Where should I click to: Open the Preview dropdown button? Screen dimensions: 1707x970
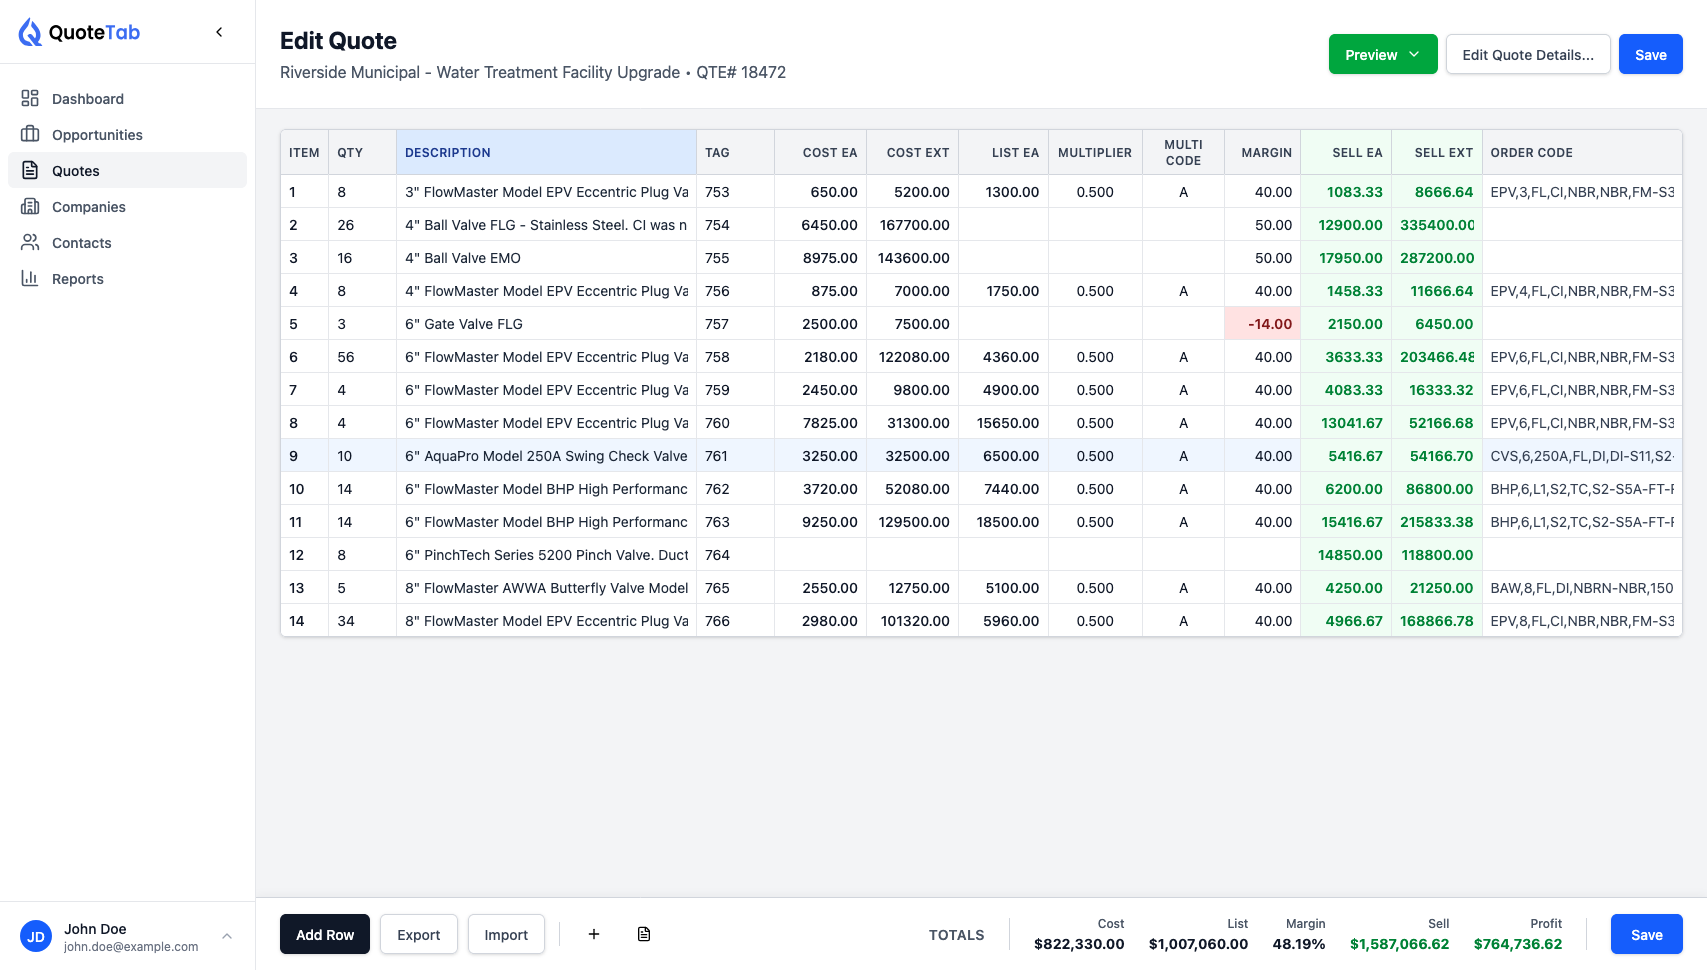(x=1382, y=55)
